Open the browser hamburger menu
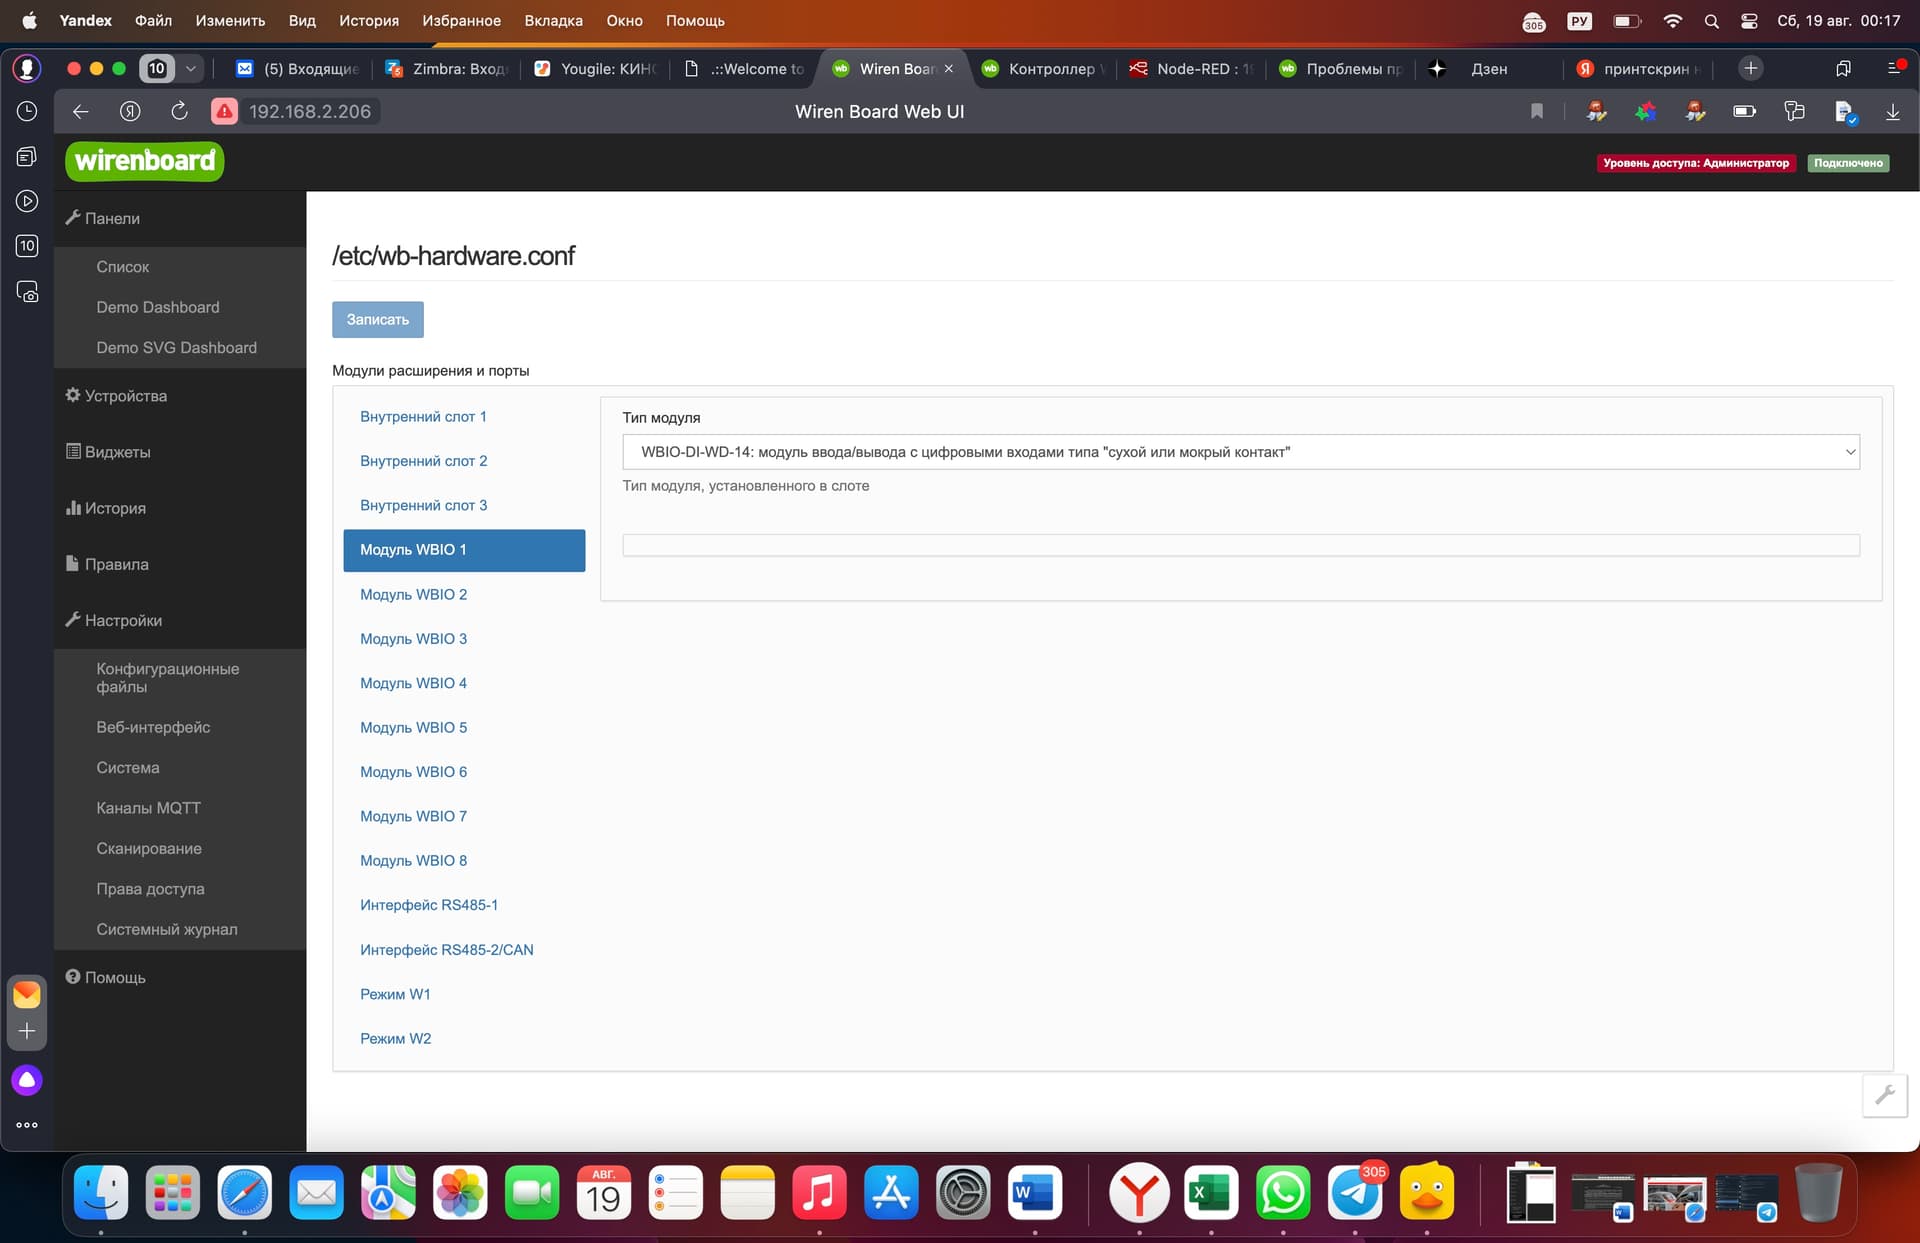The height and width of the screenshot is (1243, 1920). pos(1893,68)
